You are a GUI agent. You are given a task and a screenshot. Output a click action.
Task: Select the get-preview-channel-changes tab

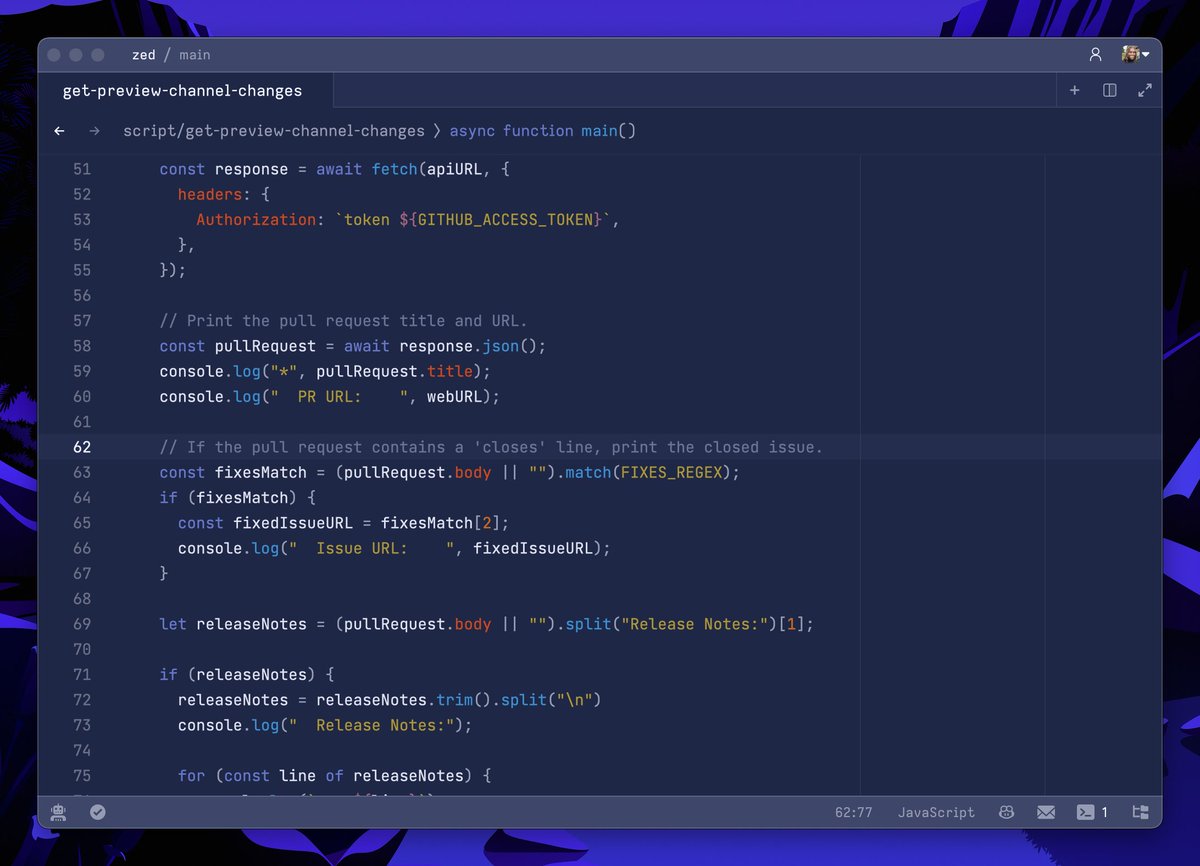tap(182, 90)
